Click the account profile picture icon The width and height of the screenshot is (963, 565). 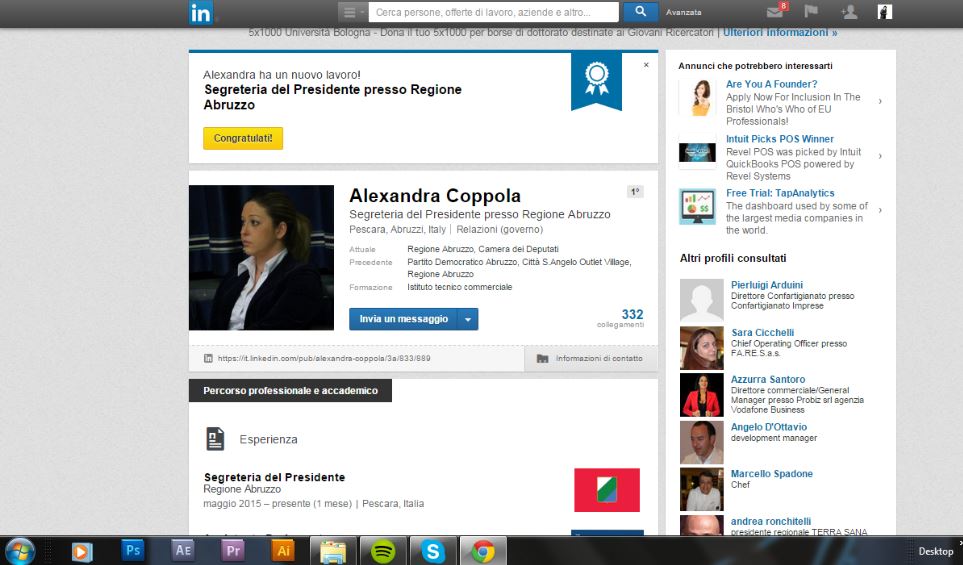tap(884, 12)
